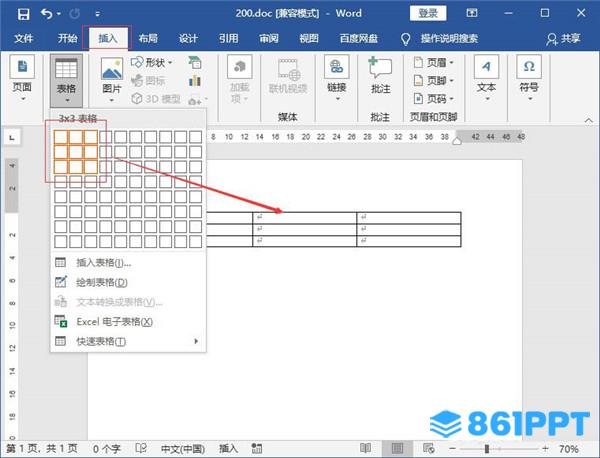Open the 页面 pages dropdown
Viewport: 600px width, 458px height.
(x=22, y=79)
